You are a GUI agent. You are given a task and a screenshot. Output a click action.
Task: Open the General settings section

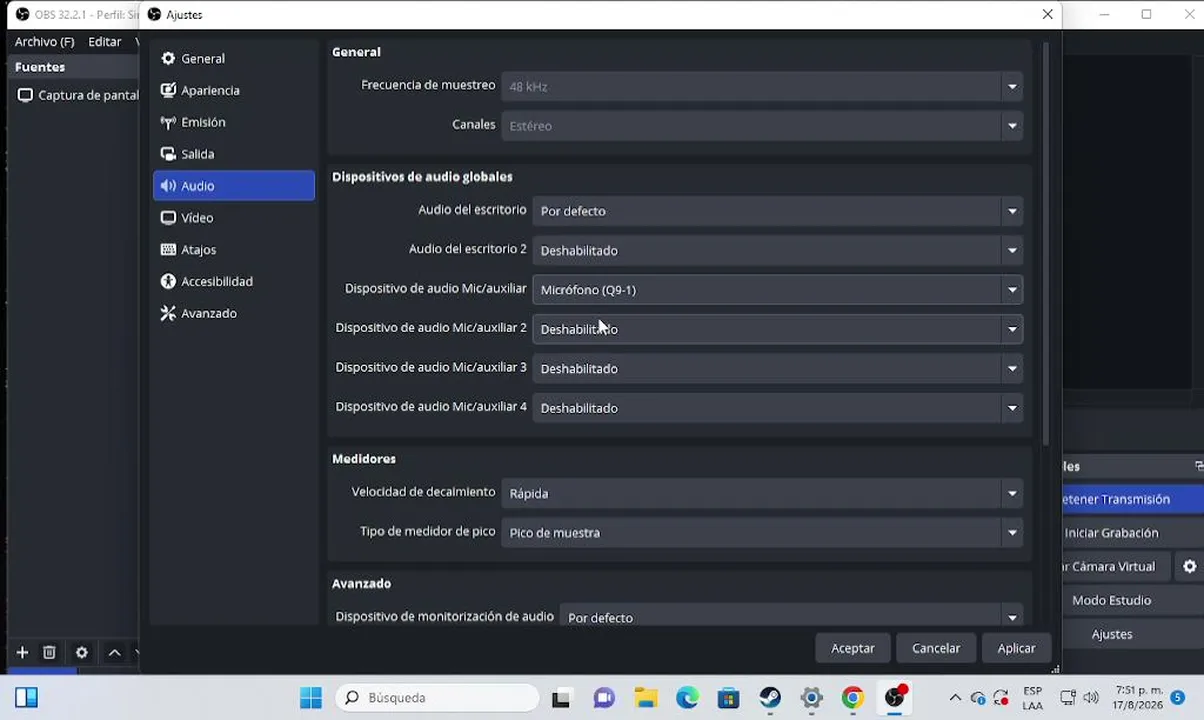click(234, 59)
